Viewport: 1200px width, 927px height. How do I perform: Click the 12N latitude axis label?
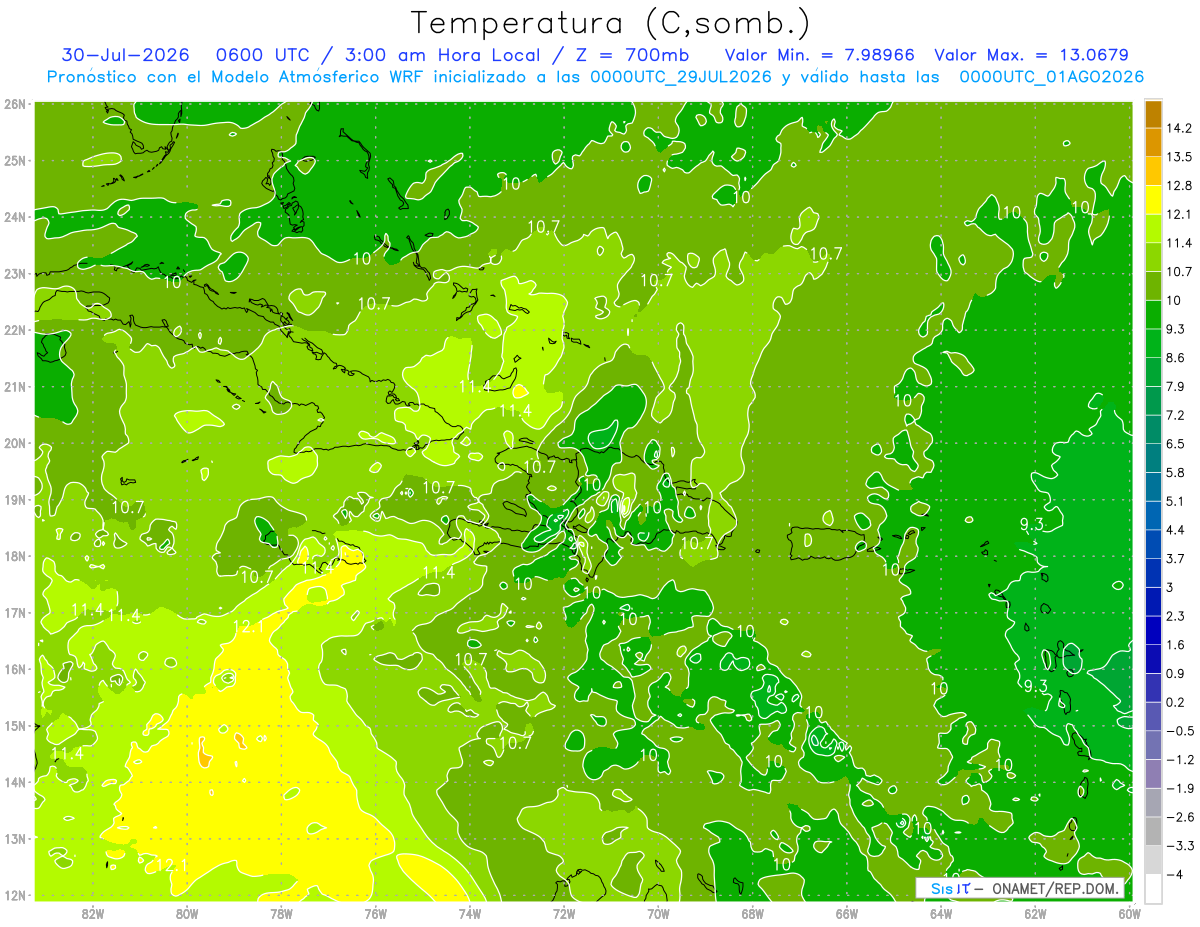(x=14, y=895)
